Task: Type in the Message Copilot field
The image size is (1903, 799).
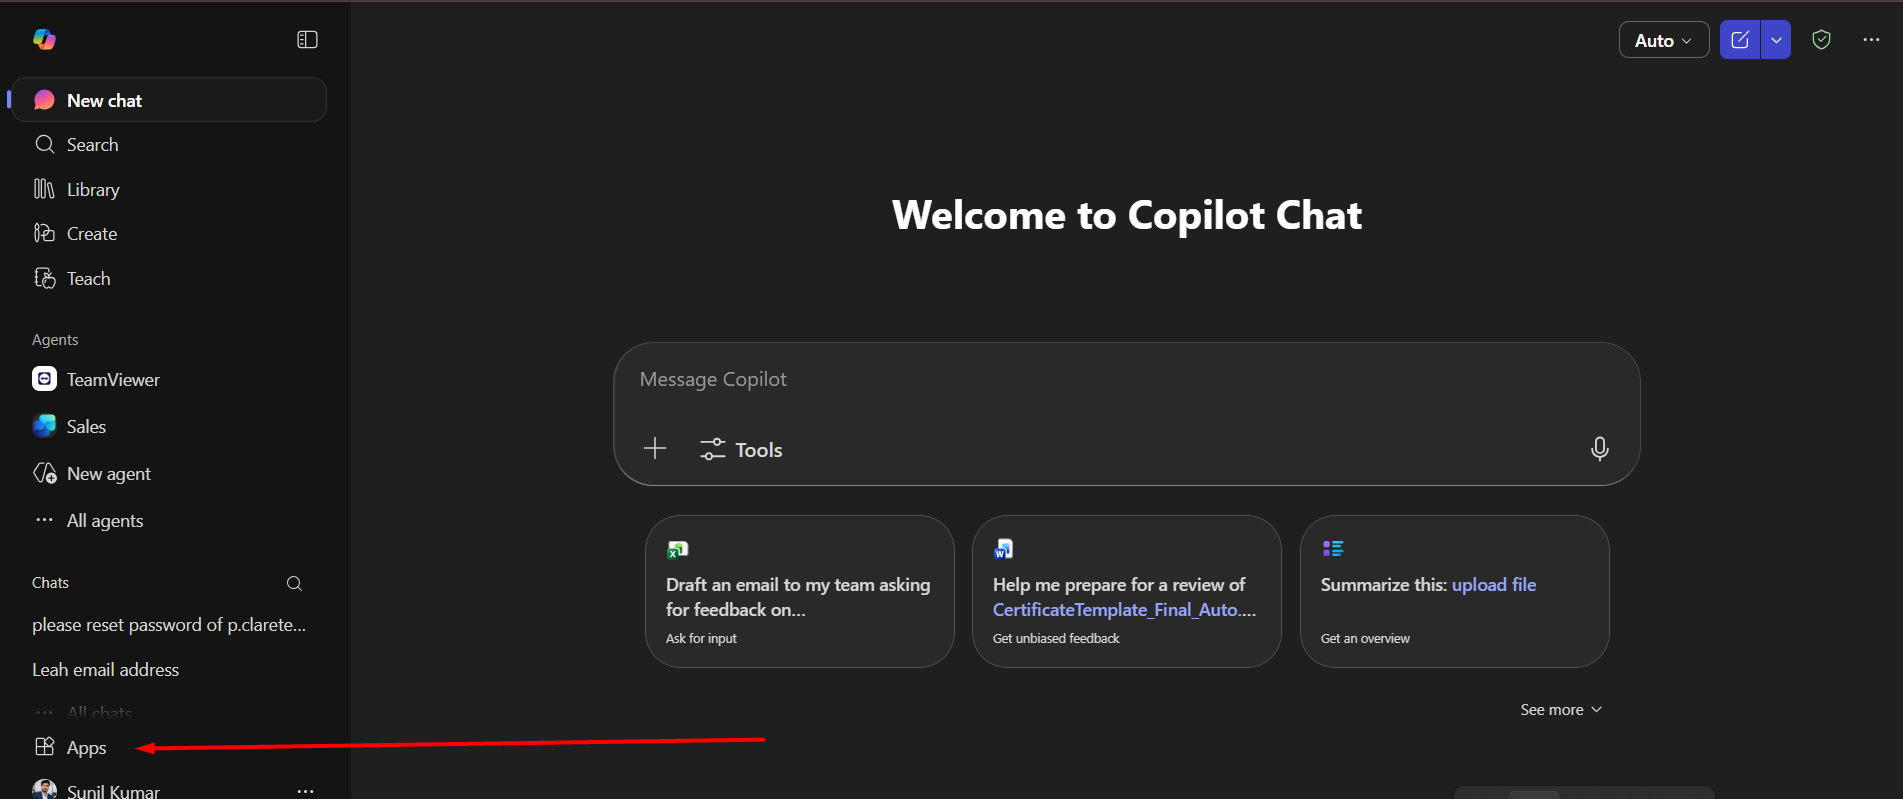Action: tap(1100, 380)
